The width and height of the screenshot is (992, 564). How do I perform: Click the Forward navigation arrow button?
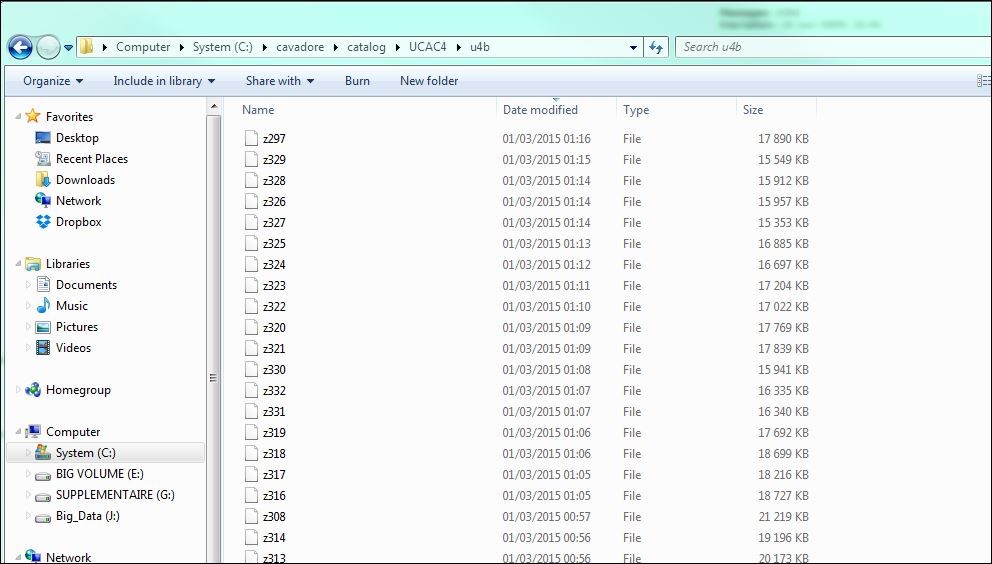pos(48,47)
